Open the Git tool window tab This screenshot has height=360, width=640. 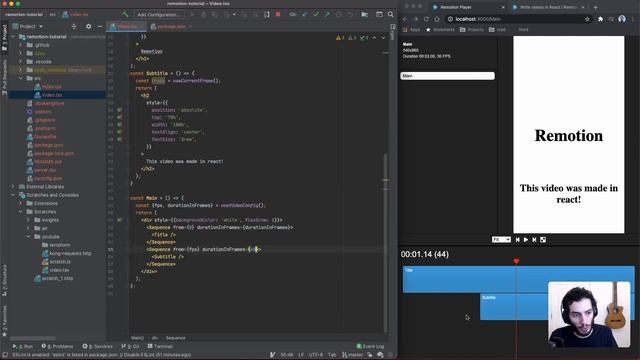[130, 346]
